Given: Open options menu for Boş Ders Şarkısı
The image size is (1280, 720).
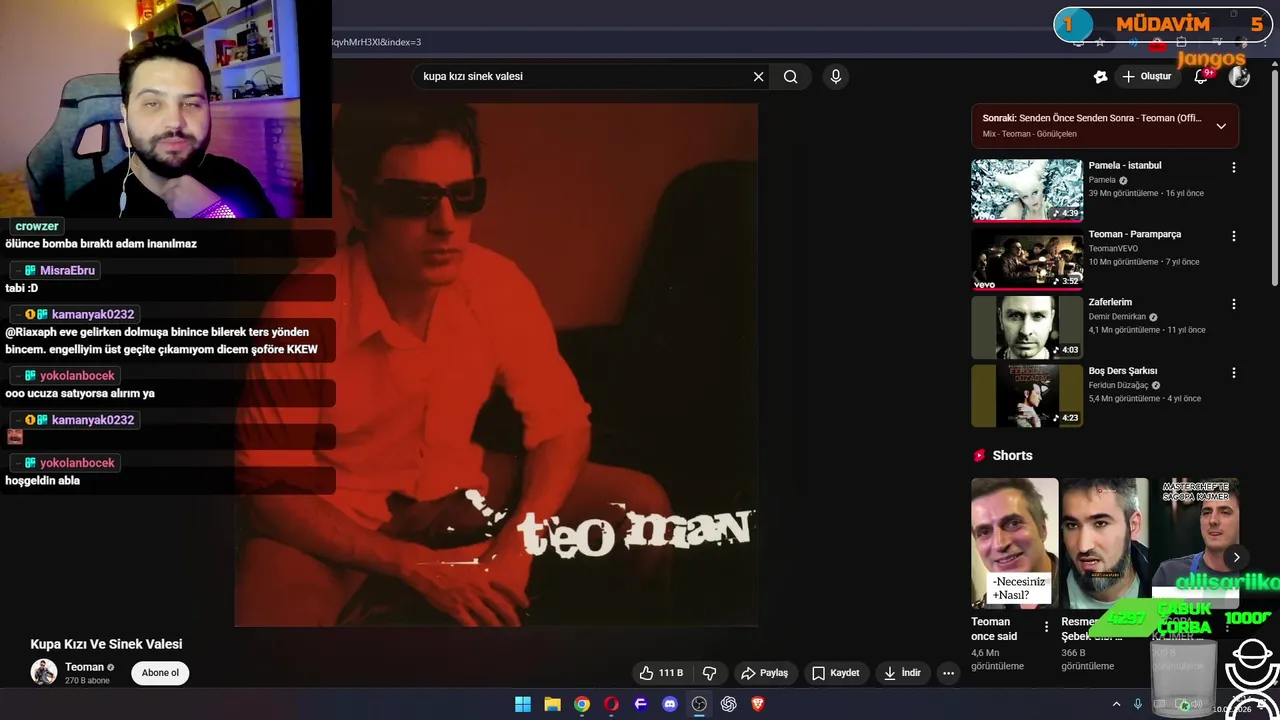Looking at the screenshot, I should coord(1233,373).
